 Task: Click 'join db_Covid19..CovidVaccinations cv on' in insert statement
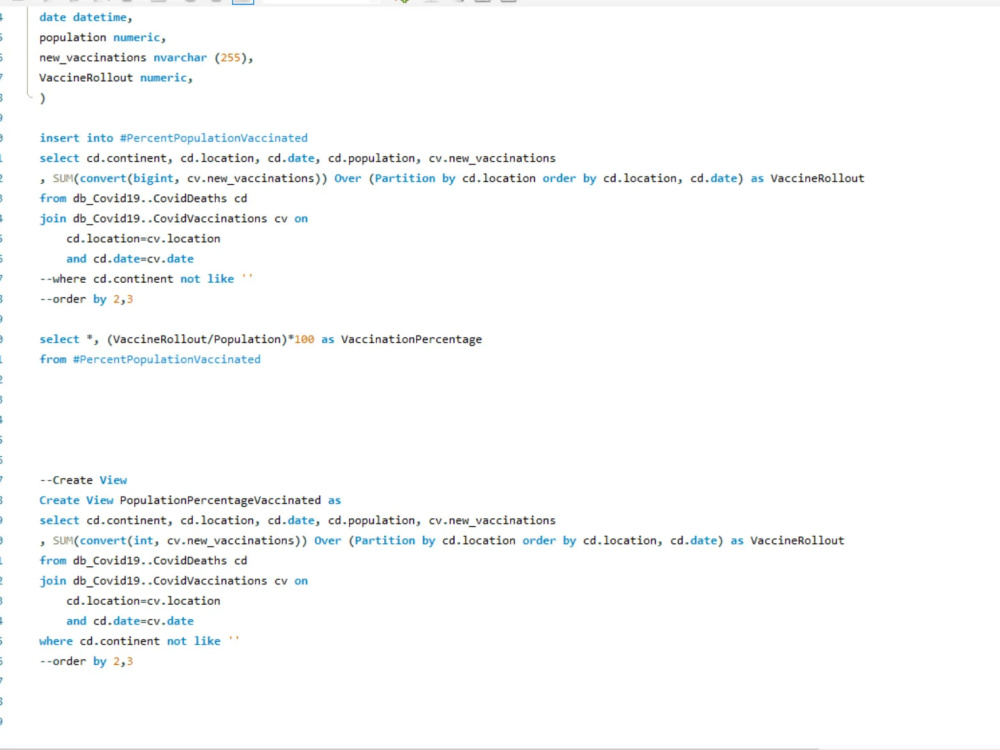[173, 219]
